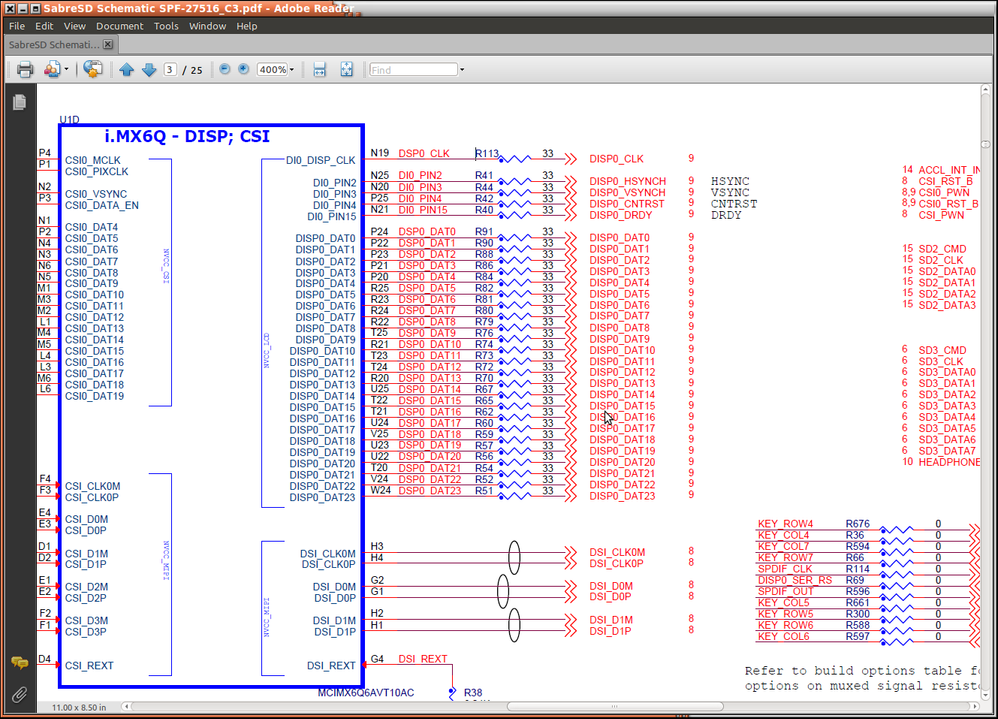
Task: Open the Comments panel icon in sidebar
Action: (x=20, y=663)
